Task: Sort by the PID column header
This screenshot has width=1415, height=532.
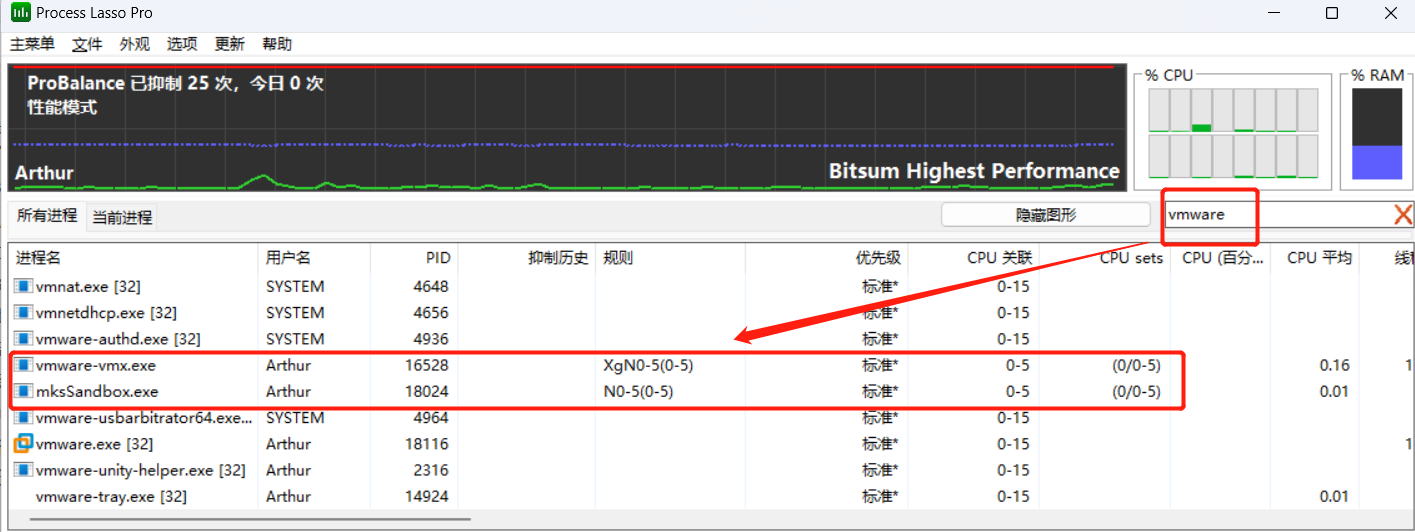Action: tap(414, 258)
